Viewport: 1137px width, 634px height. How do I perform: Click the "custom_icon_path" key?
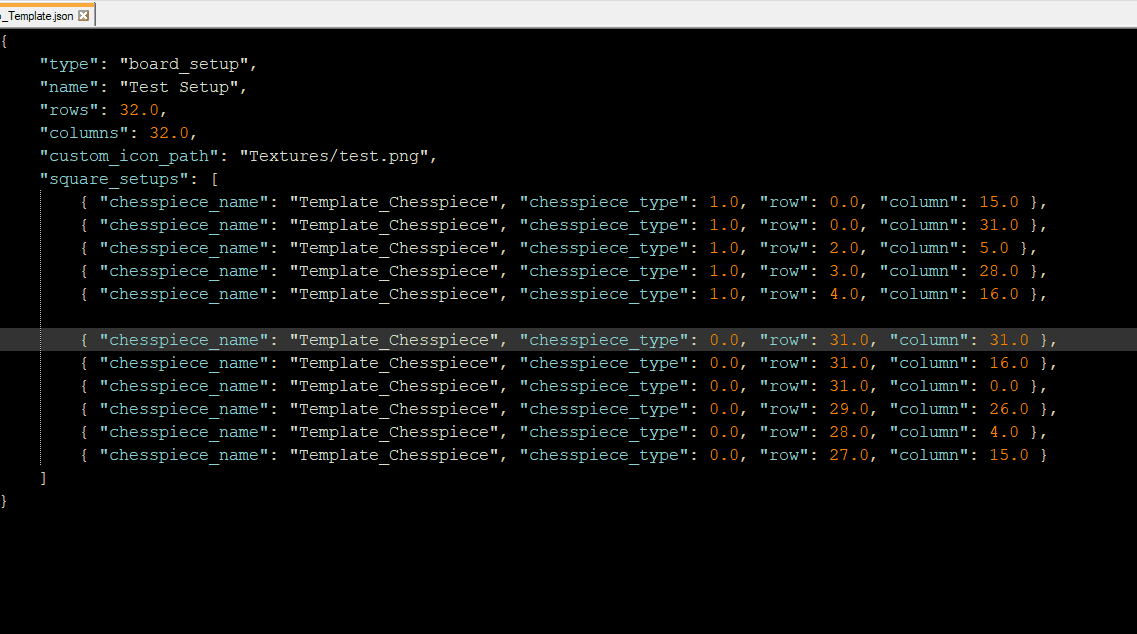[128, 157]
